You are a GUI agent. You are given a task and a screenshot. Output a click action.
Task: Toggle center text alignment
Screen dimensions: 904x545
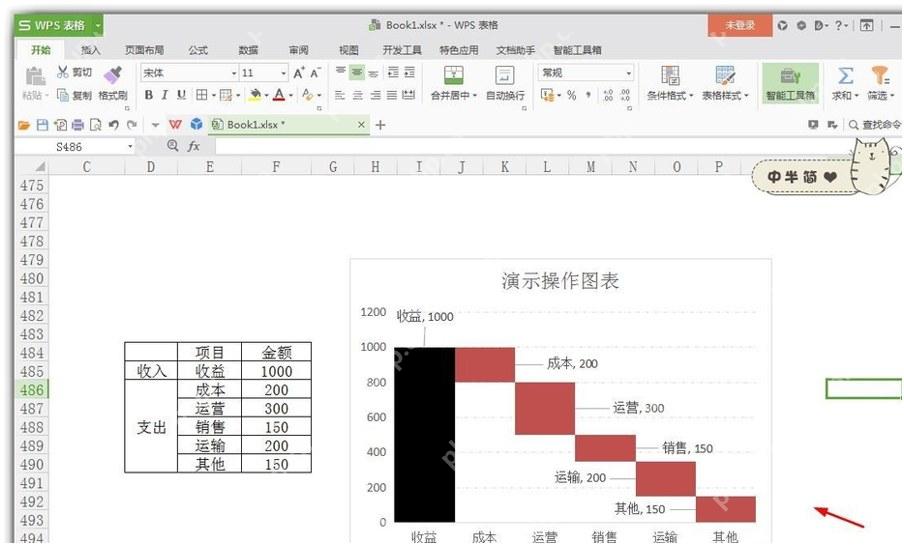point(357,95)
